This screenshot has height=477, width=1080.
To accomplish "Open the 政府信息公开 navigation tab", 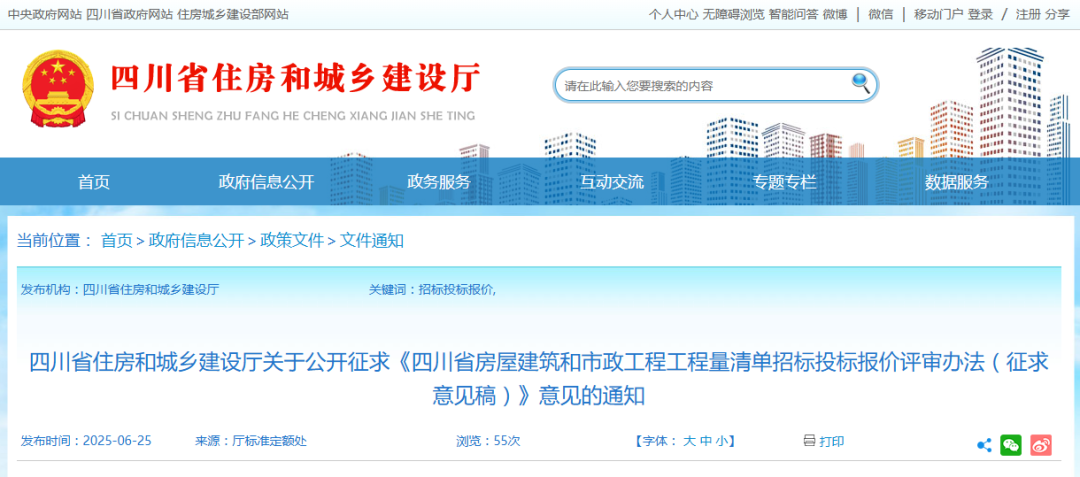I will coord(266,182).
